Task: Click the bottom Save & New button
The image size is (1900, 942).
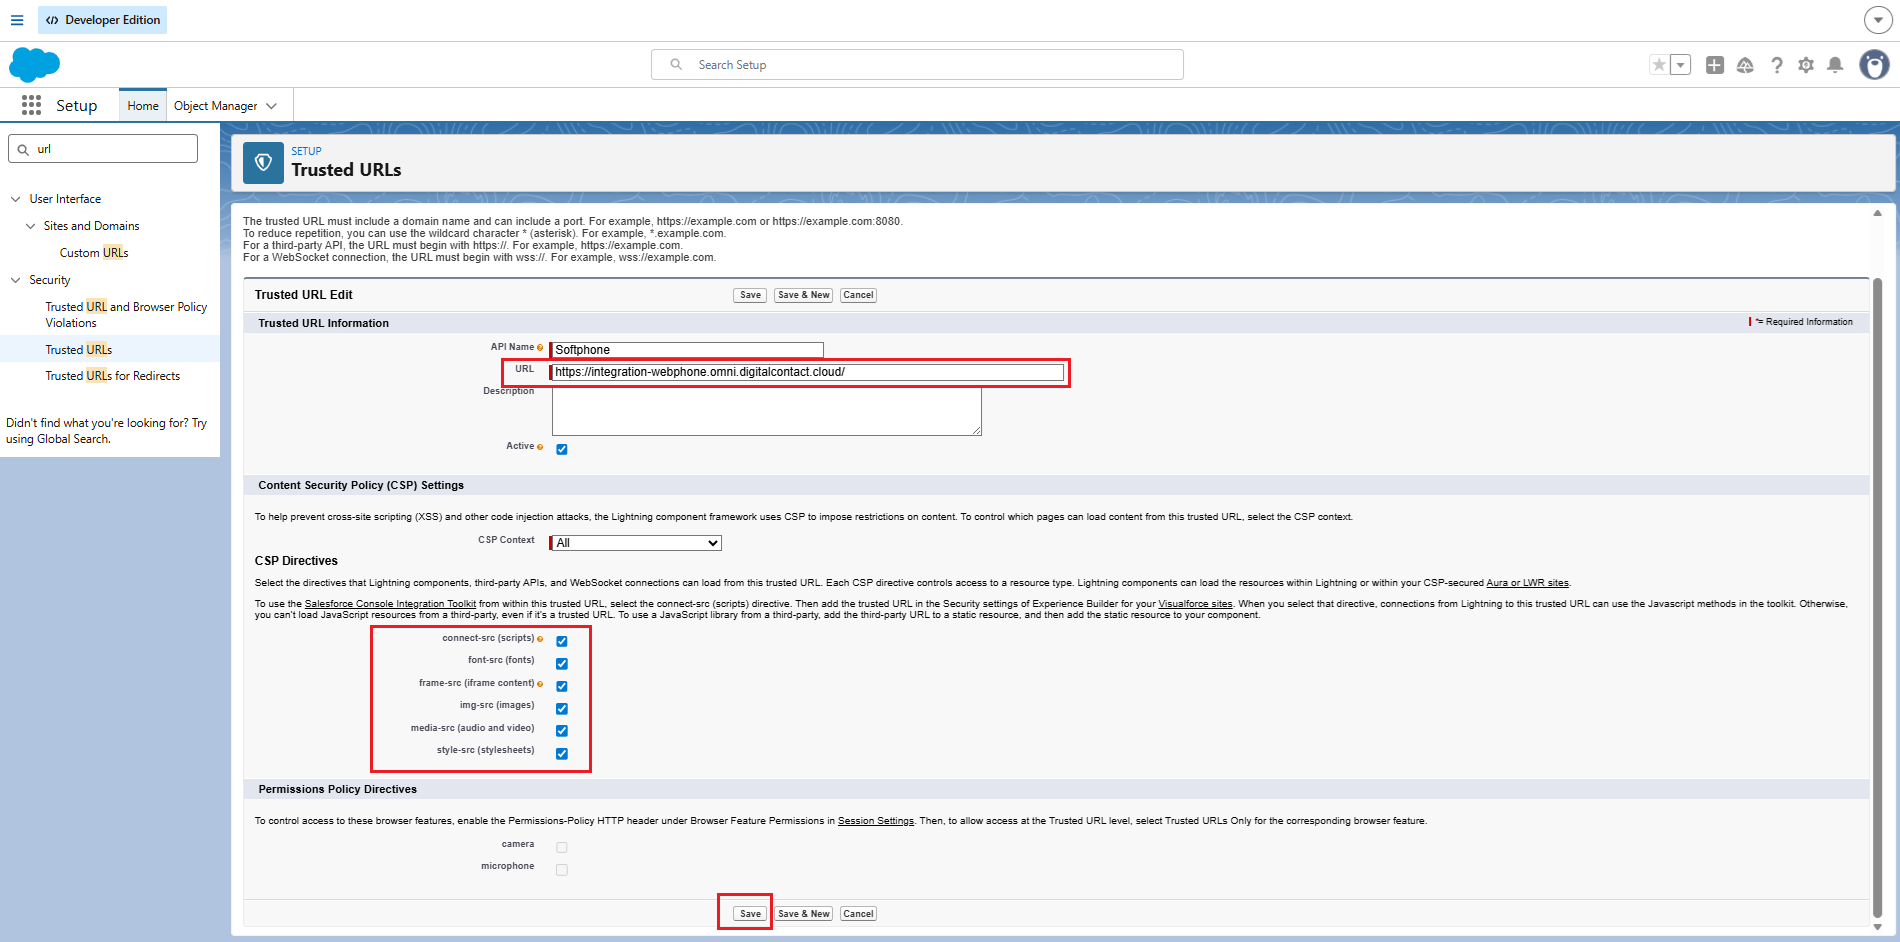Action: (x=804, y=914)
